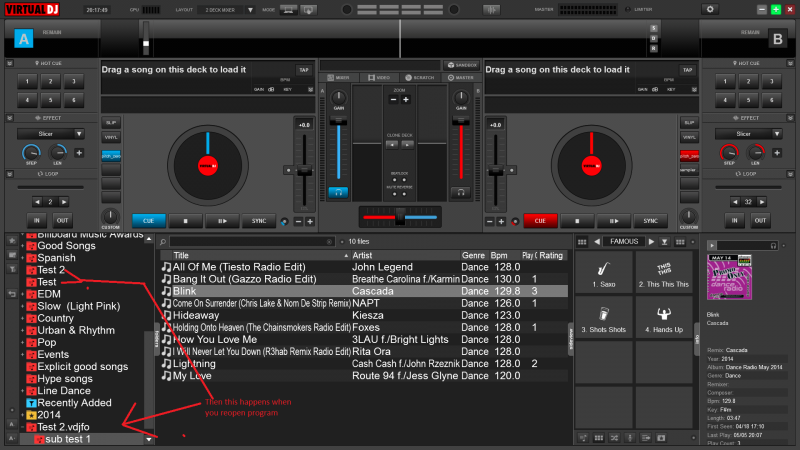
Task: Click the second mode icon in top bar
Action: point(309,10)
